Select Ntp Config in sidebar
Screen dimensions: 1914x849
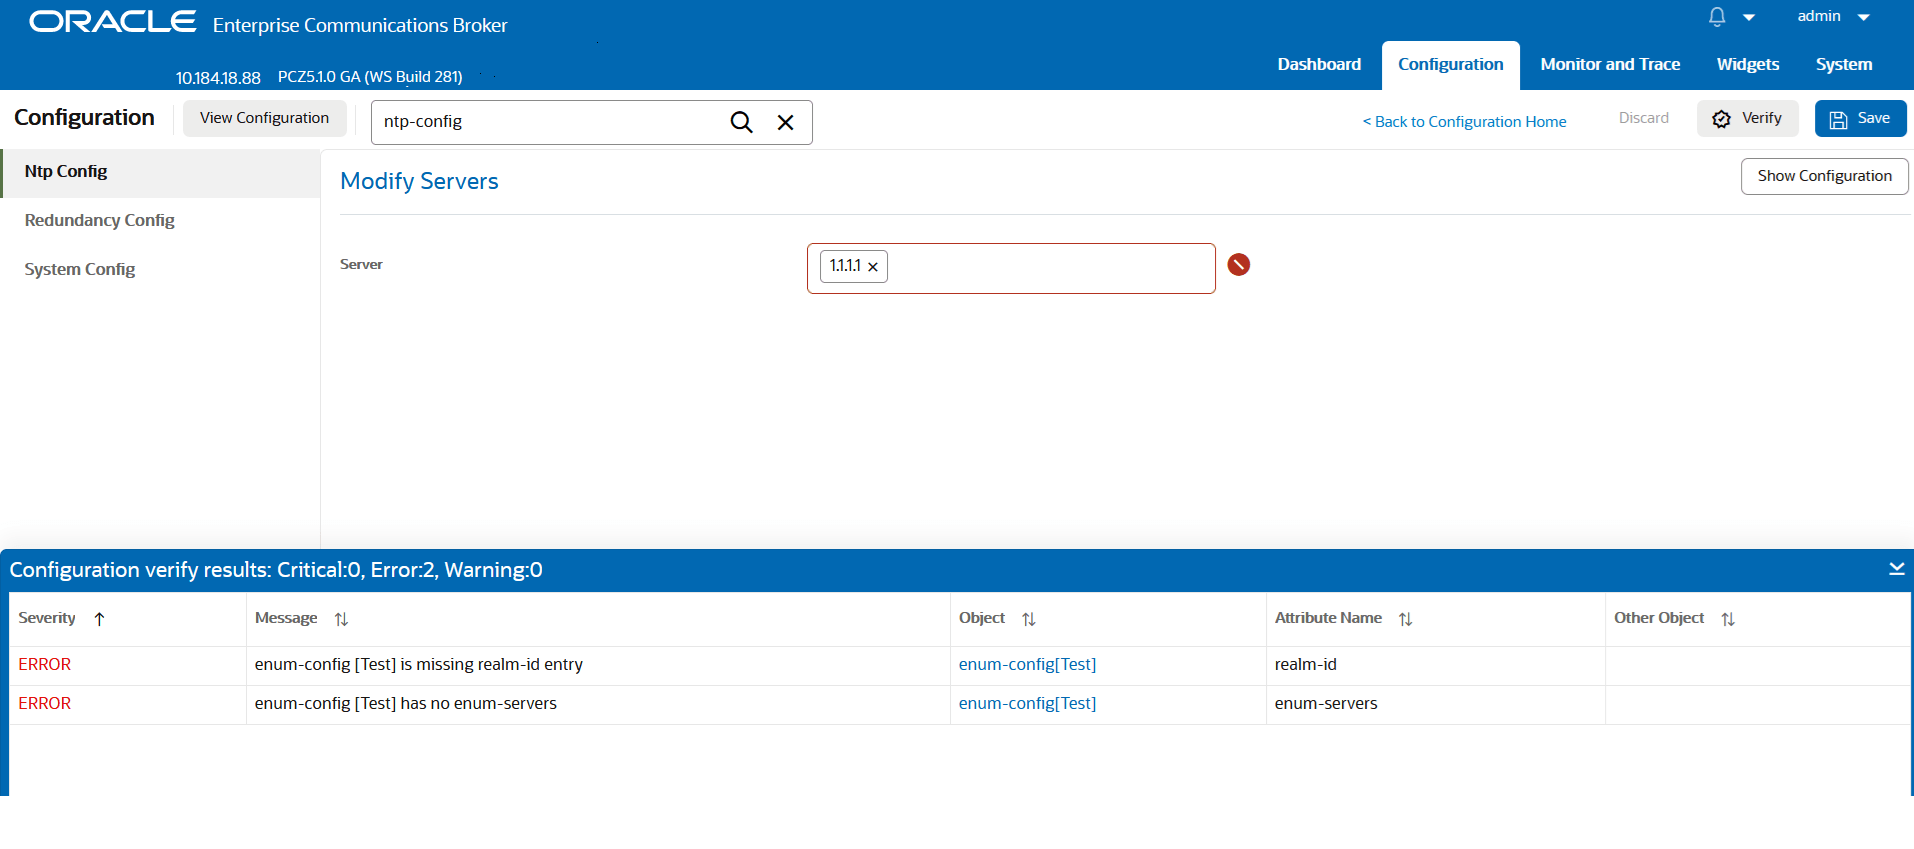coord(160,172)
